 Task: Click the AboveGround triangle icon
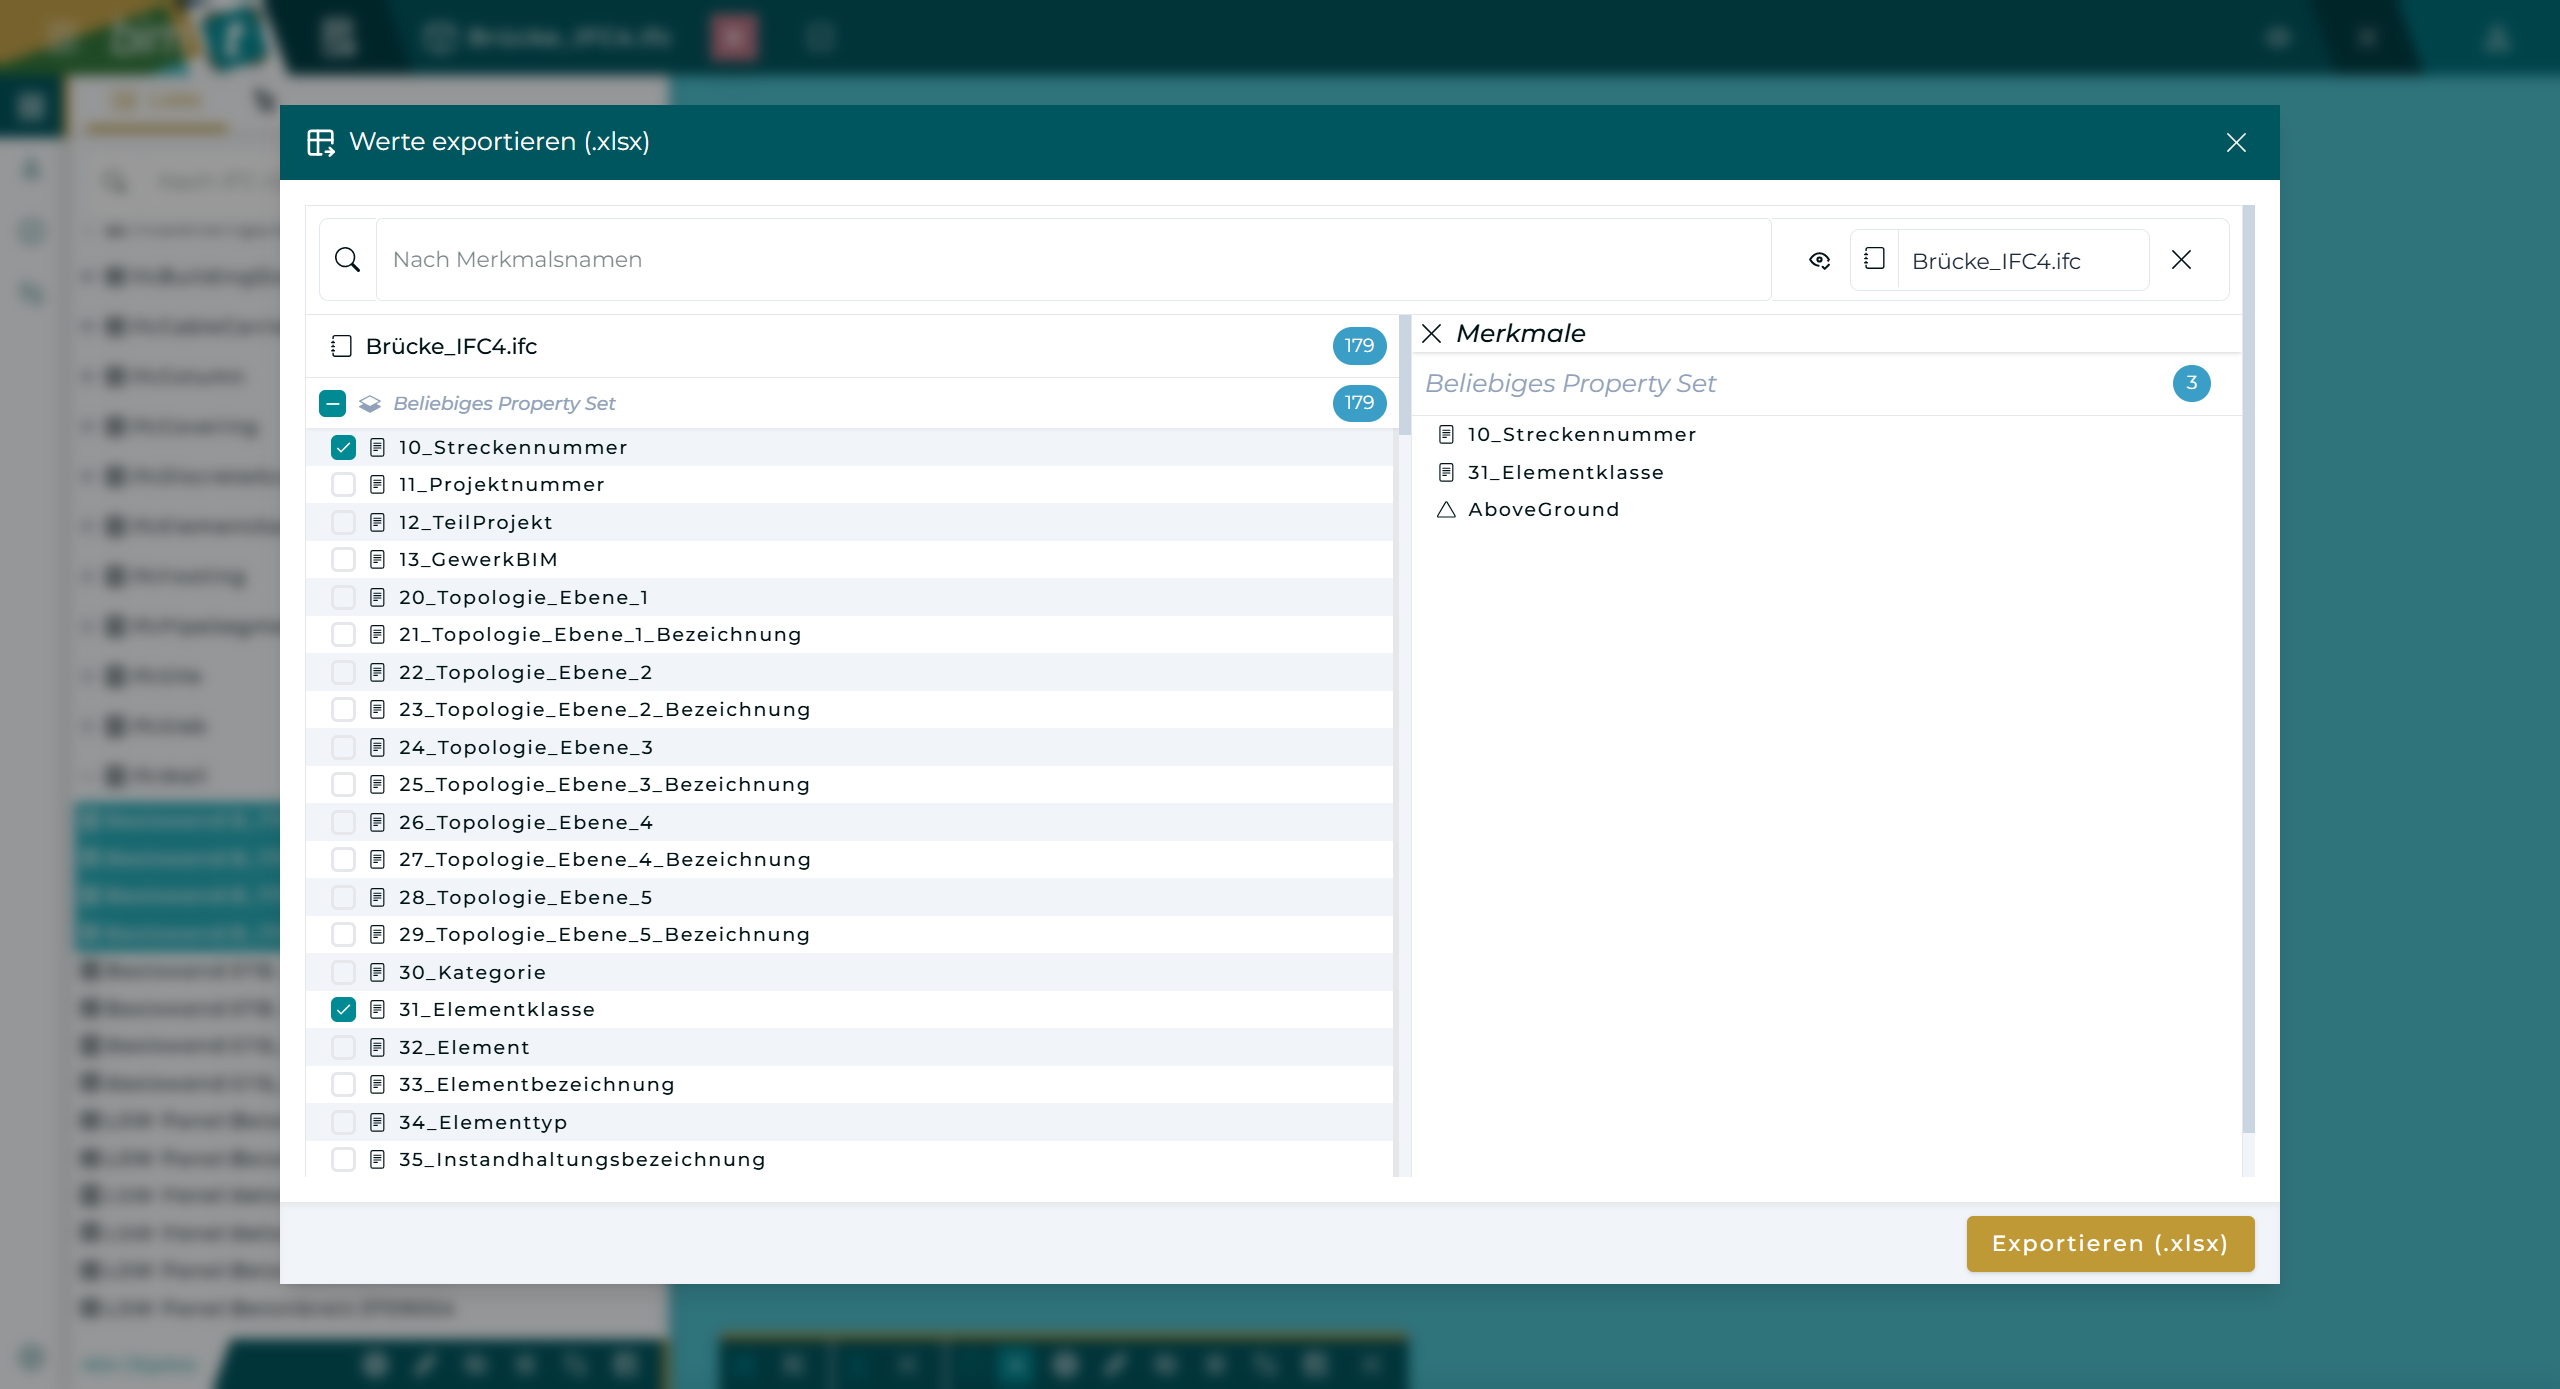1446,510
